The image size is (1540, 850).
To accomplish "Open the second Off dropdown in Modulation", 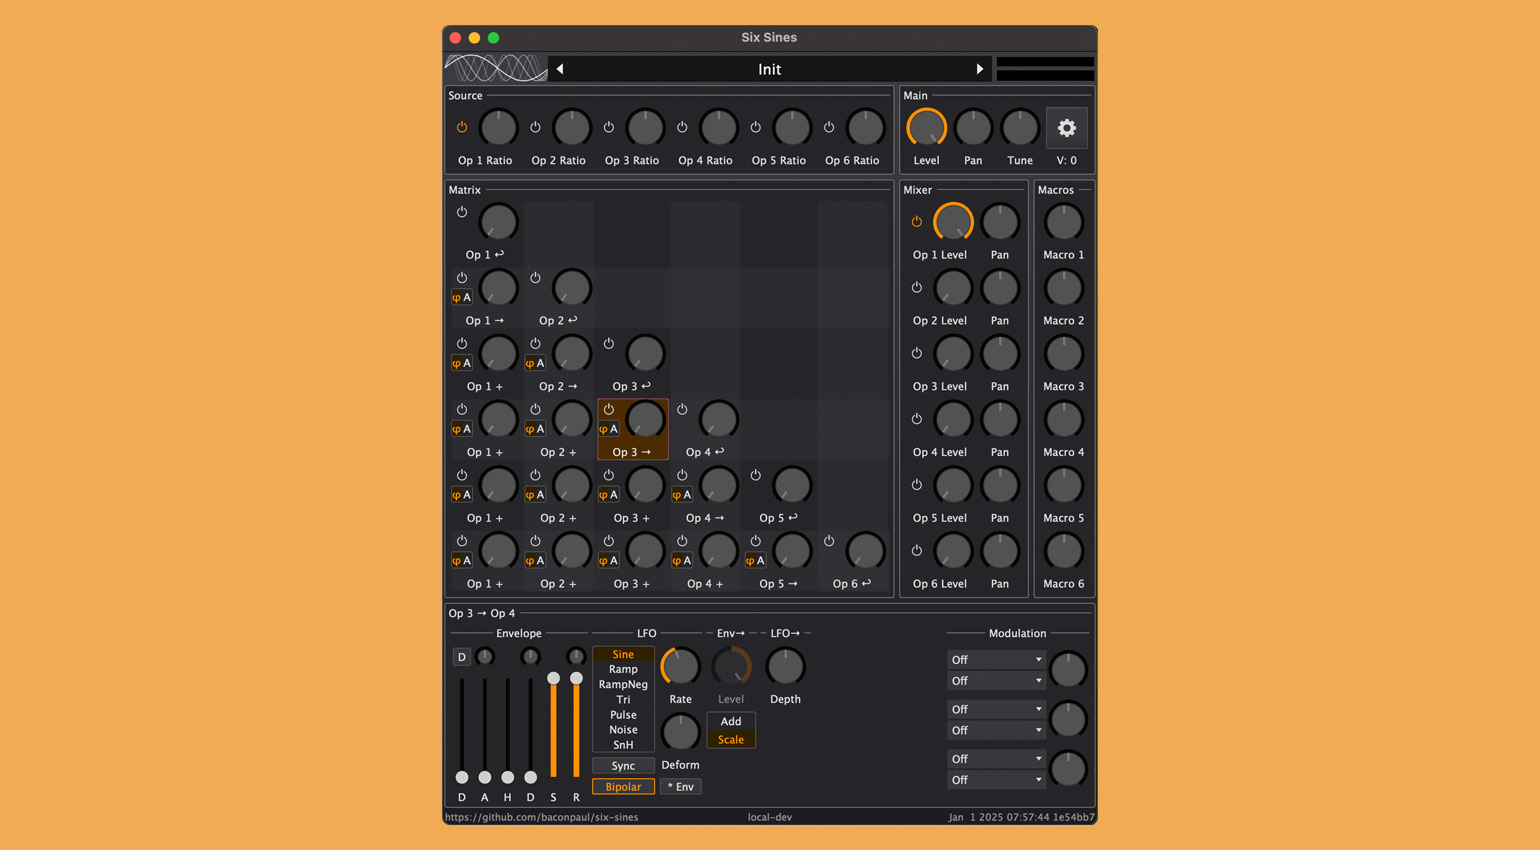I will (996, 681).
